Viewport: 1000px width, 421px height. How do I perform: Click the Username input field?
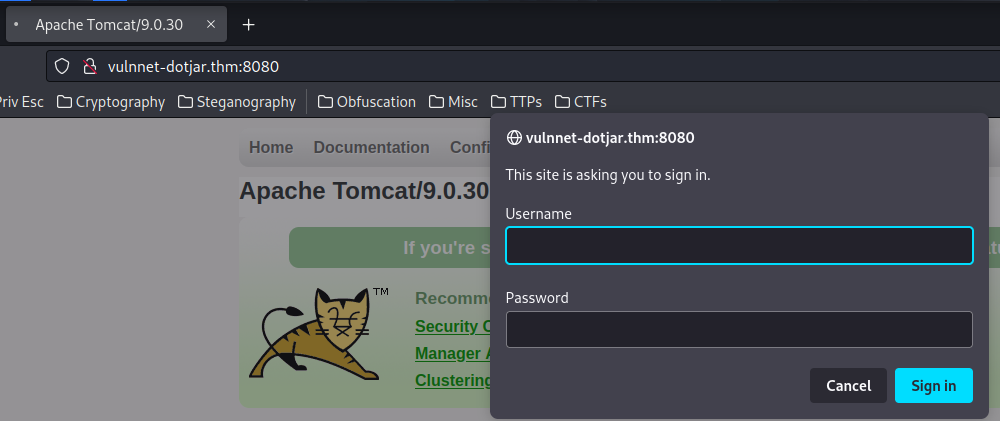pyautogui.click(x=739, y=246)
